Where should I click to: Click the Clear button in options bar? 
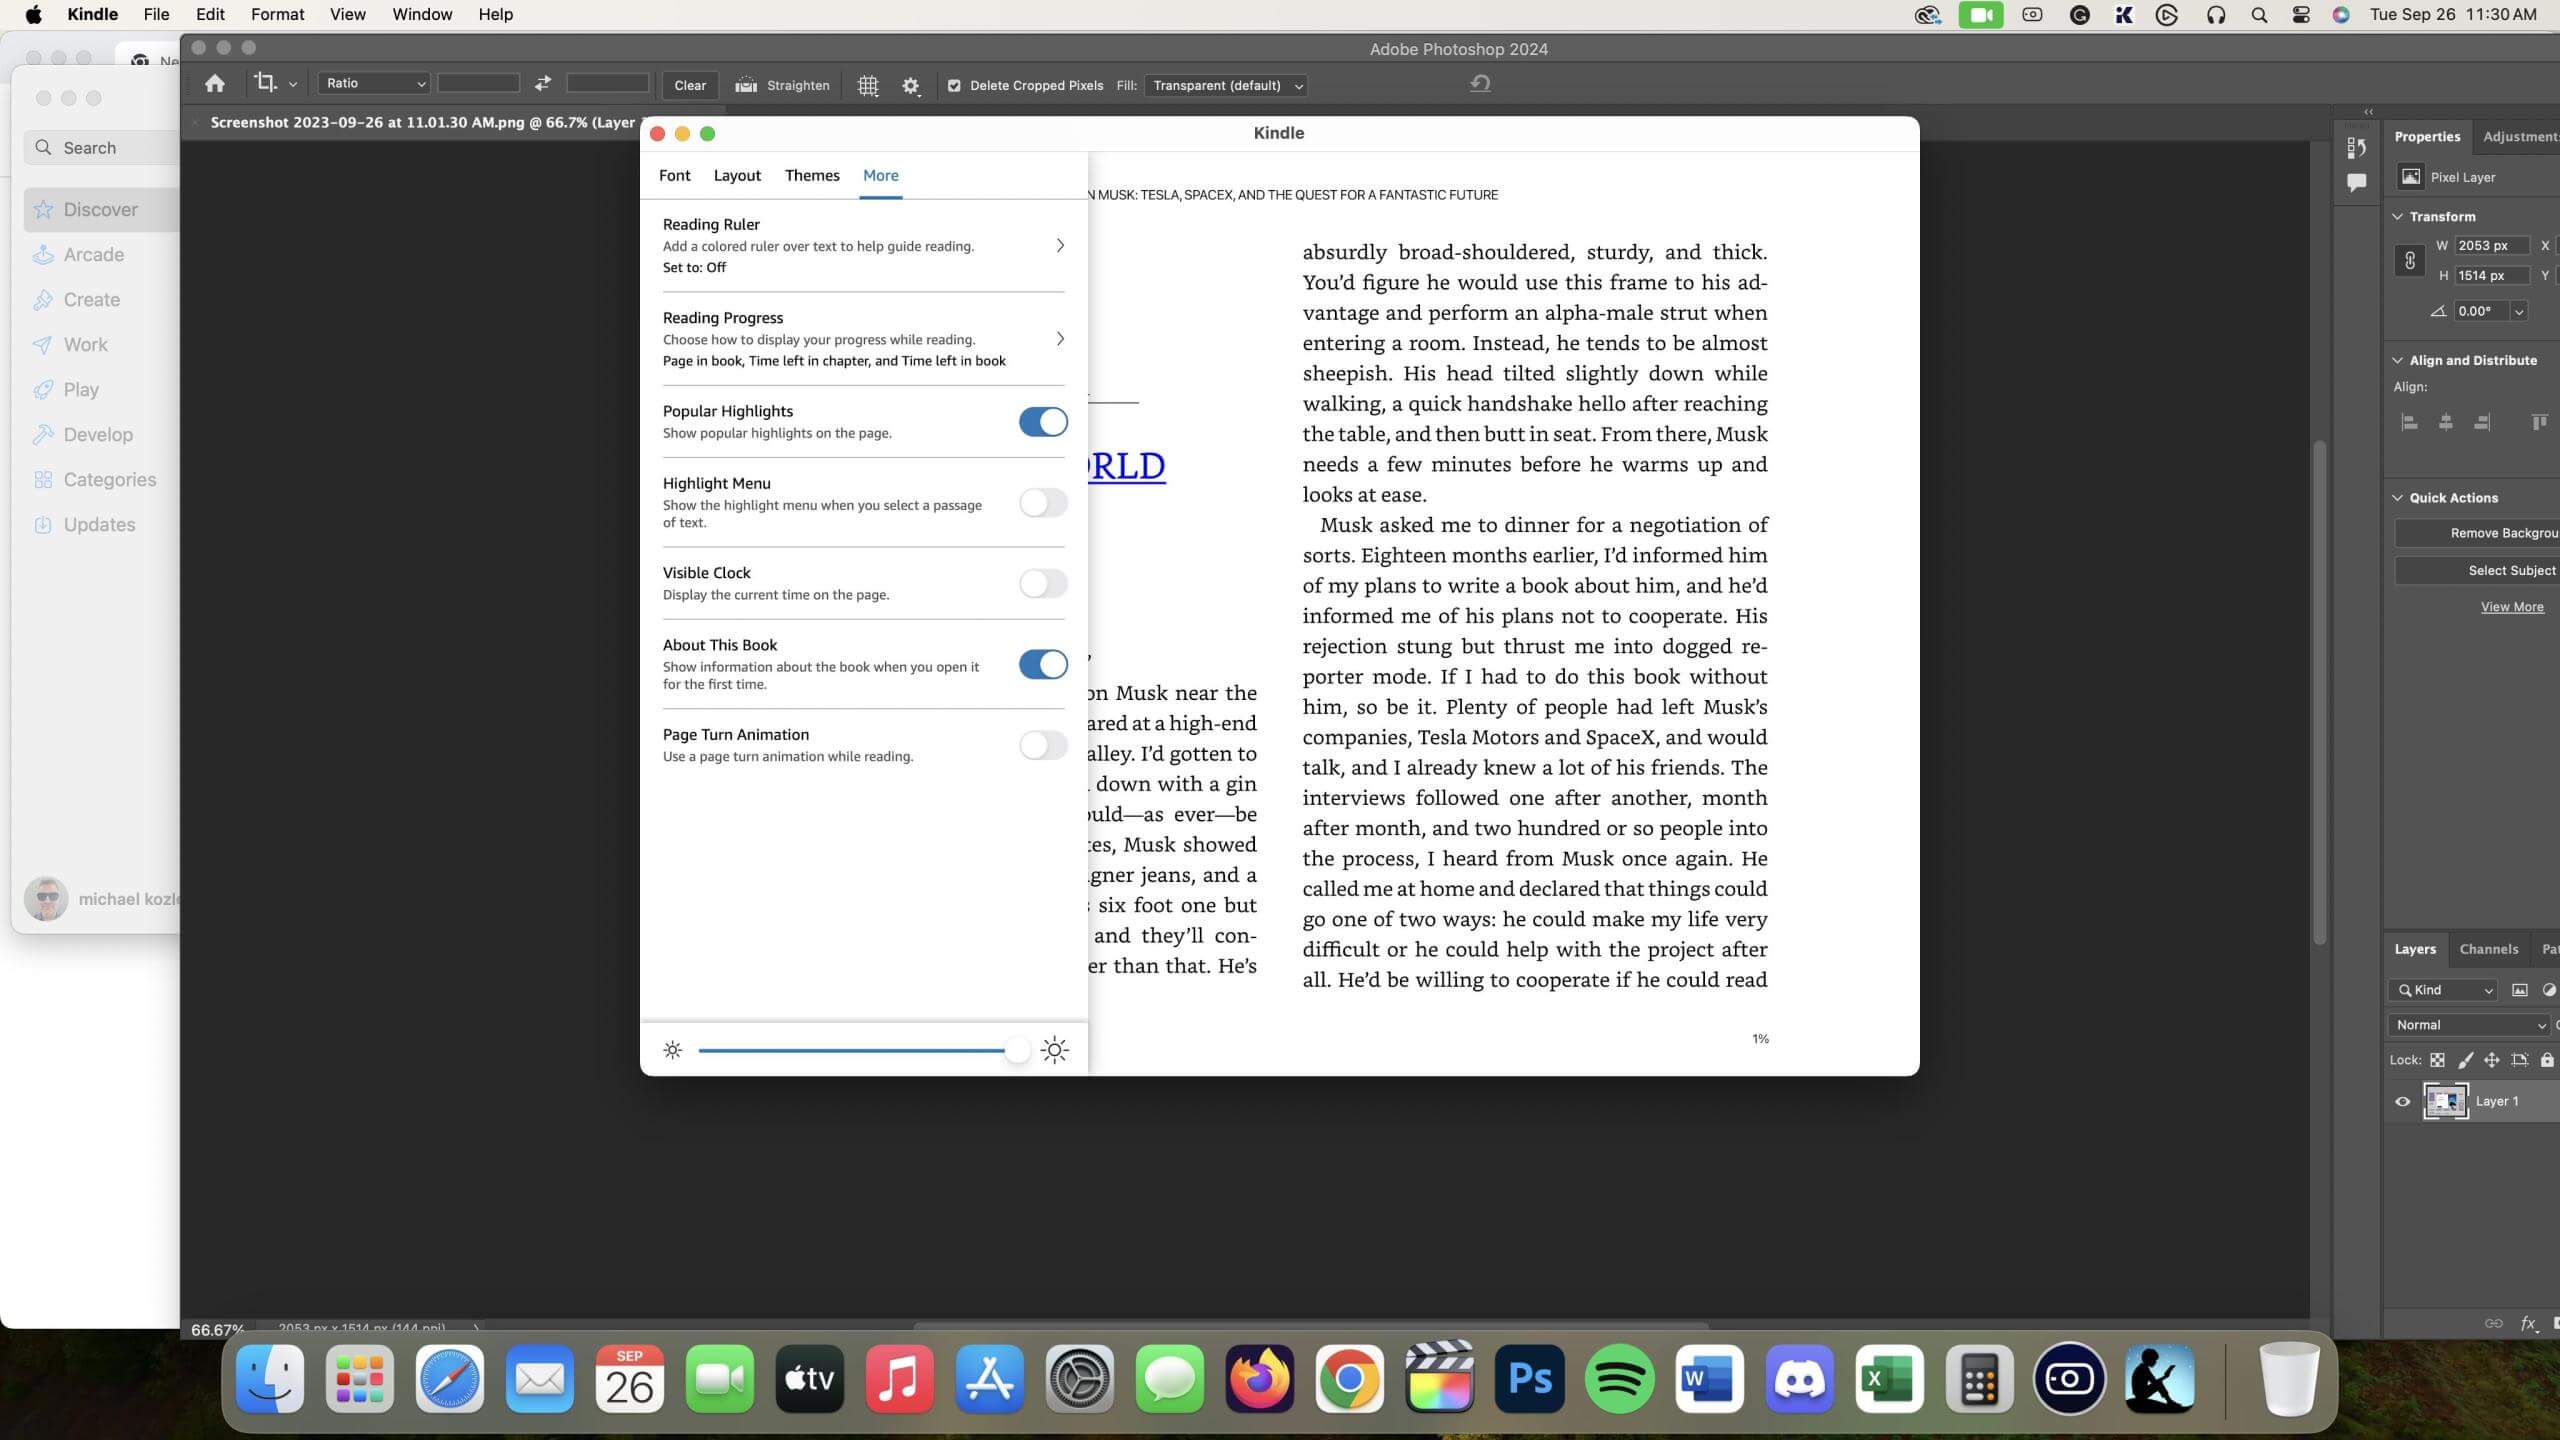point(690,85)
